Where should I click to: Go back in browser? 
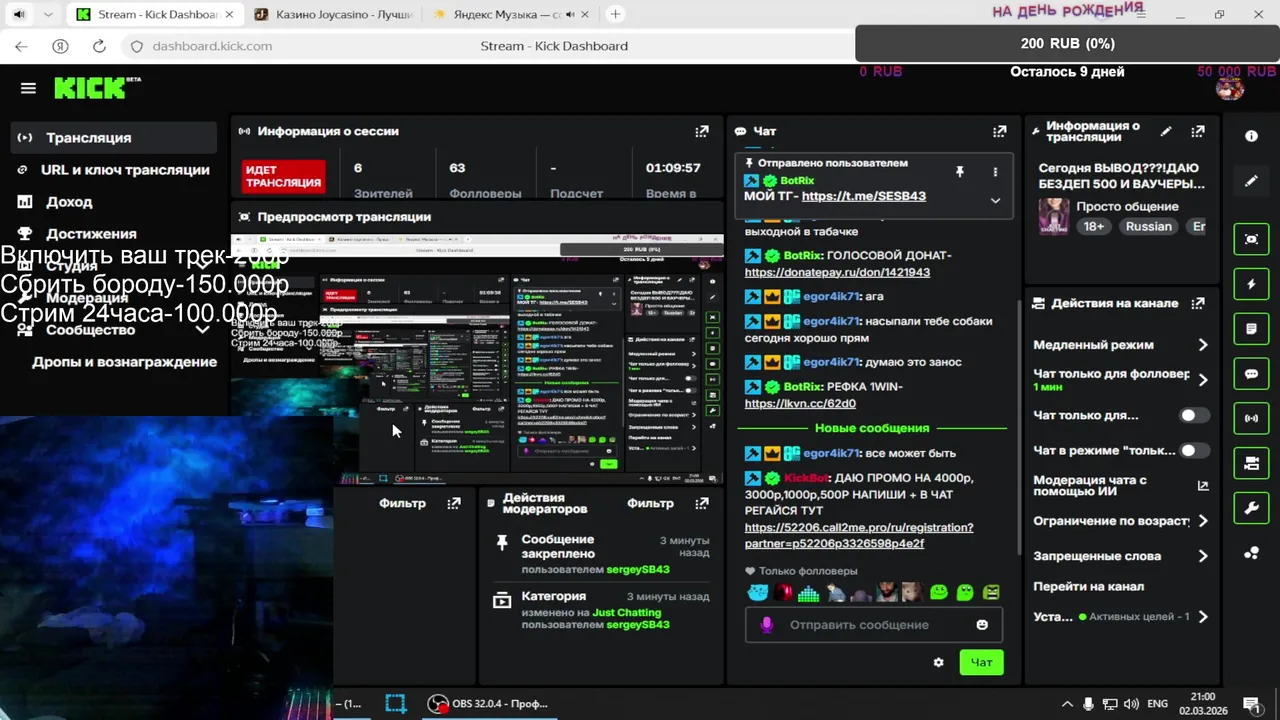coord(21,46)
